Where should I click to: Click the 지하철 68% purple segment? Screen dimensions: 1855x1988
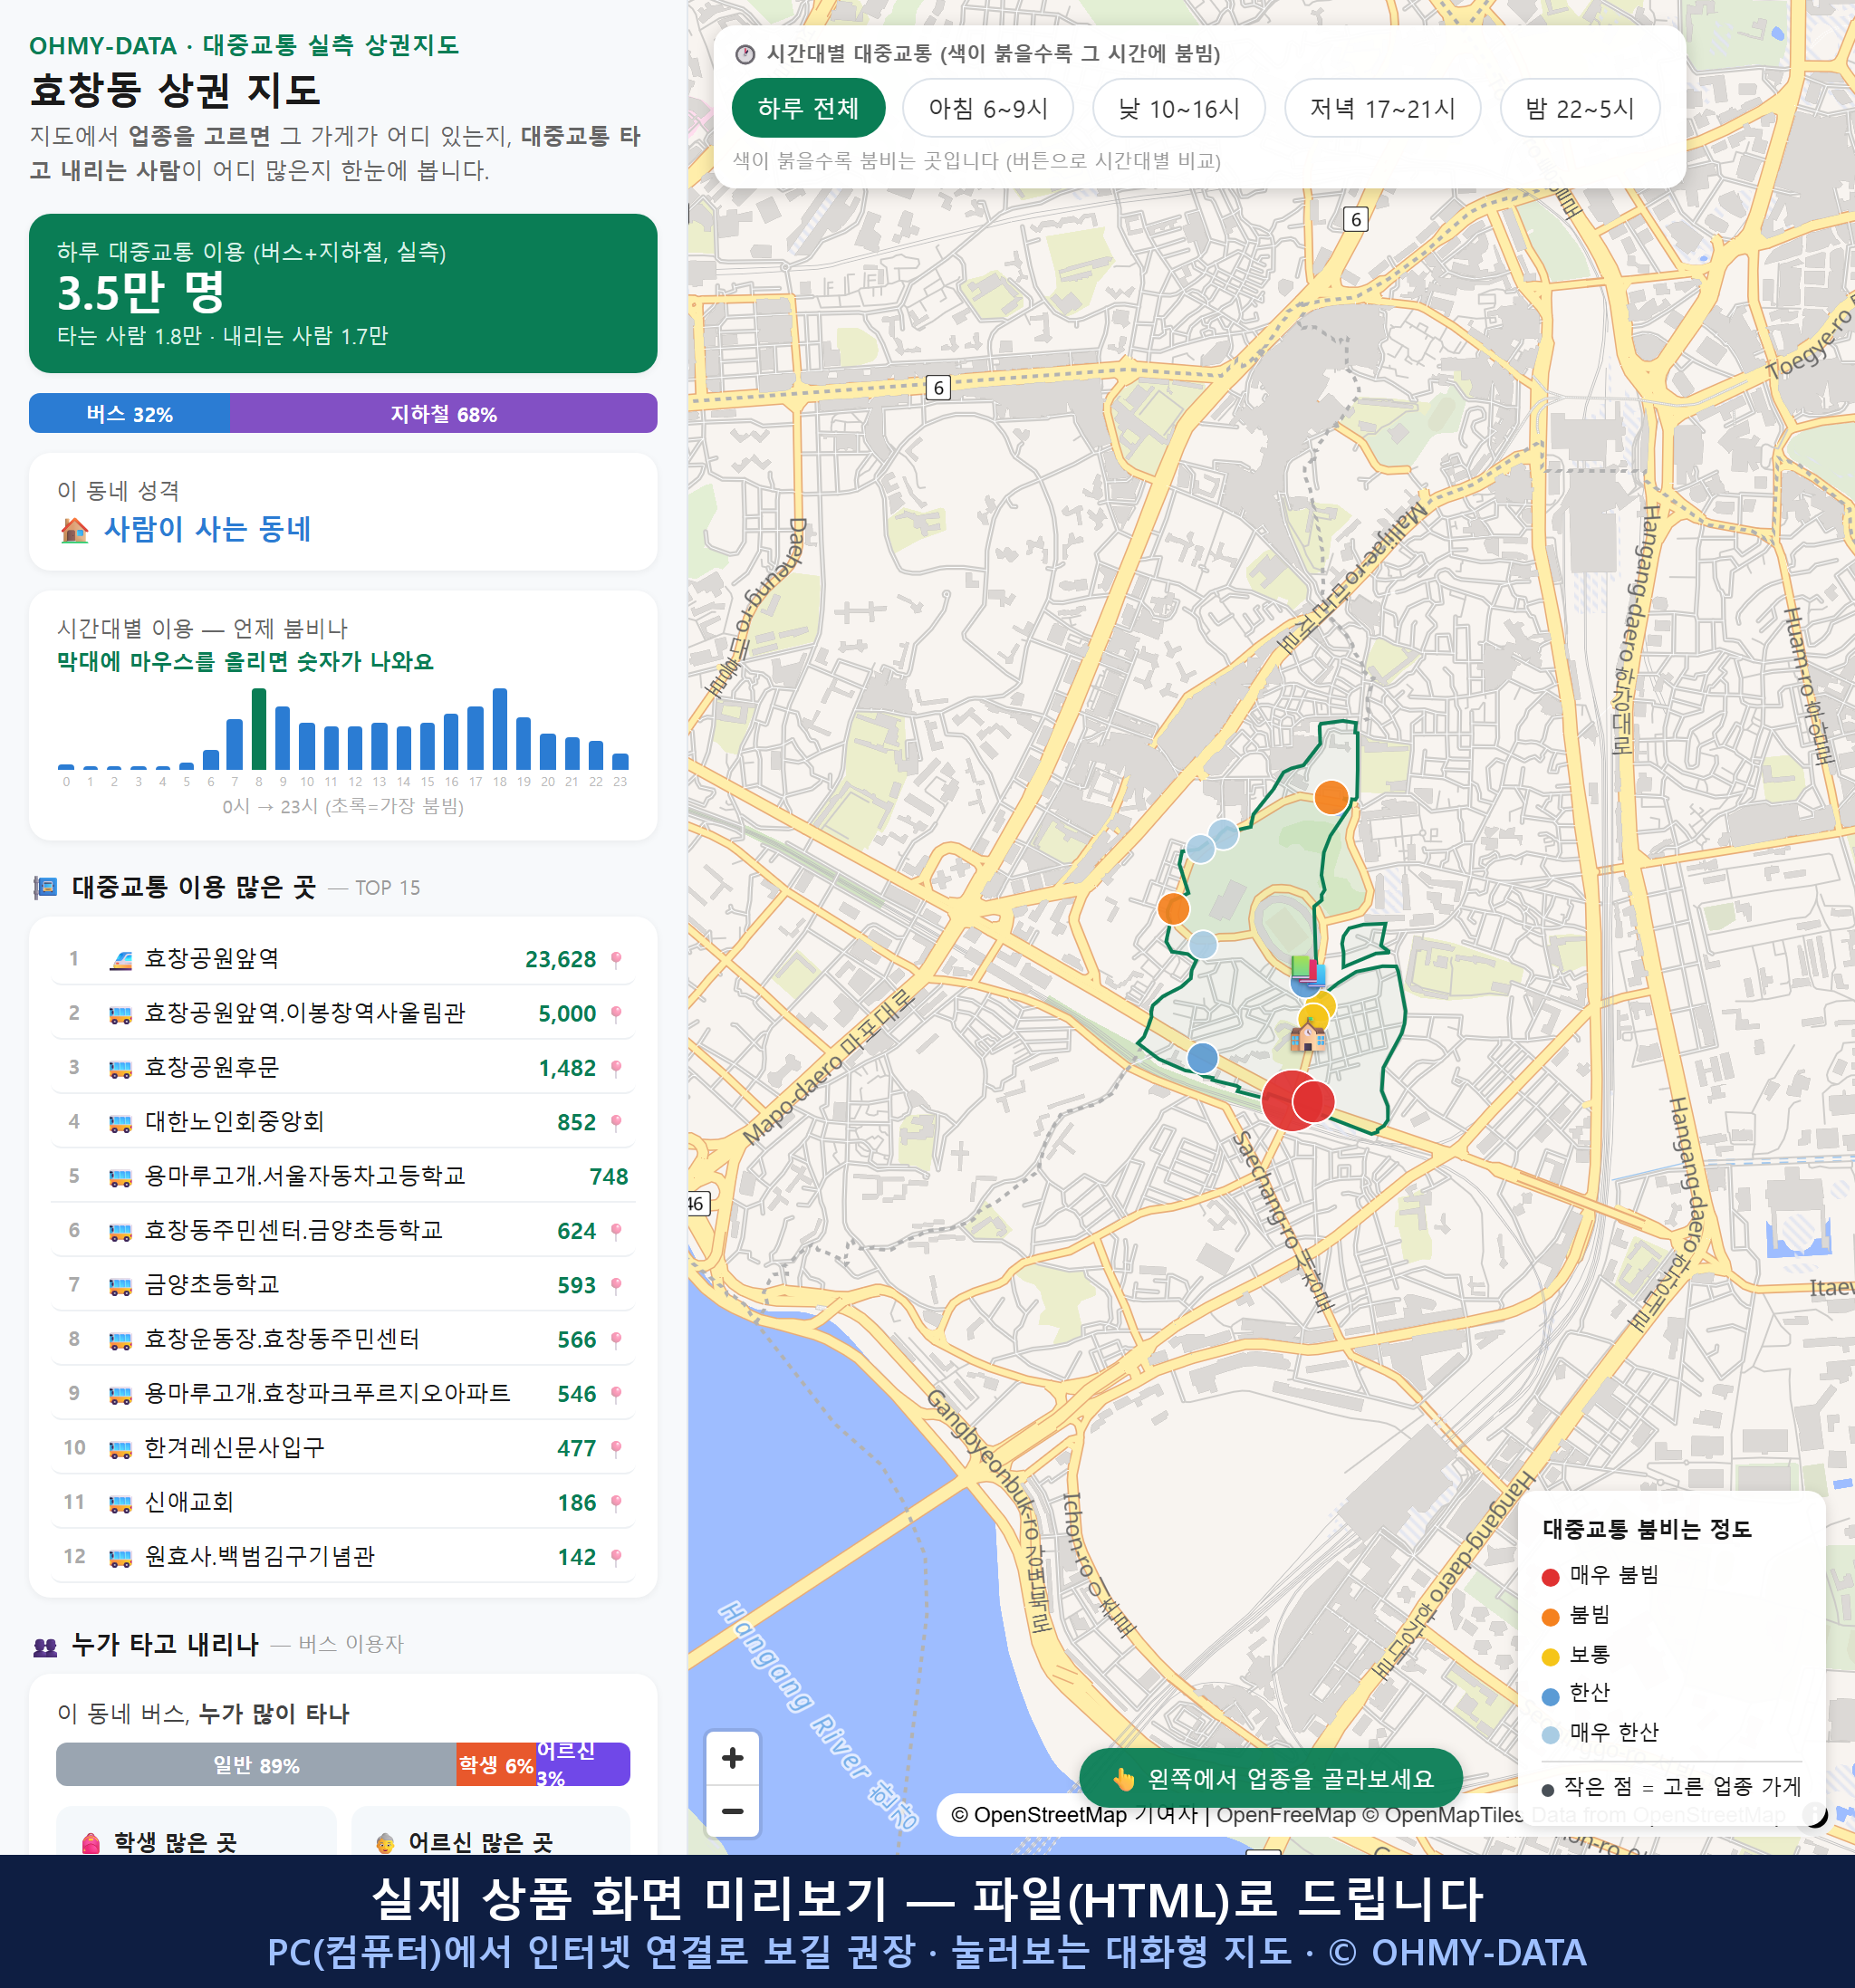tap(443, 414)
